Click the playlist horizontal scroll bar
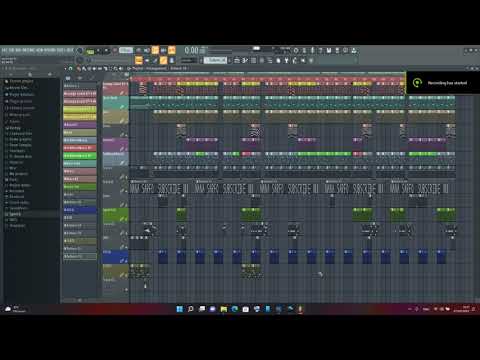This screenshot has width=480, height=360. click(267, 73)
